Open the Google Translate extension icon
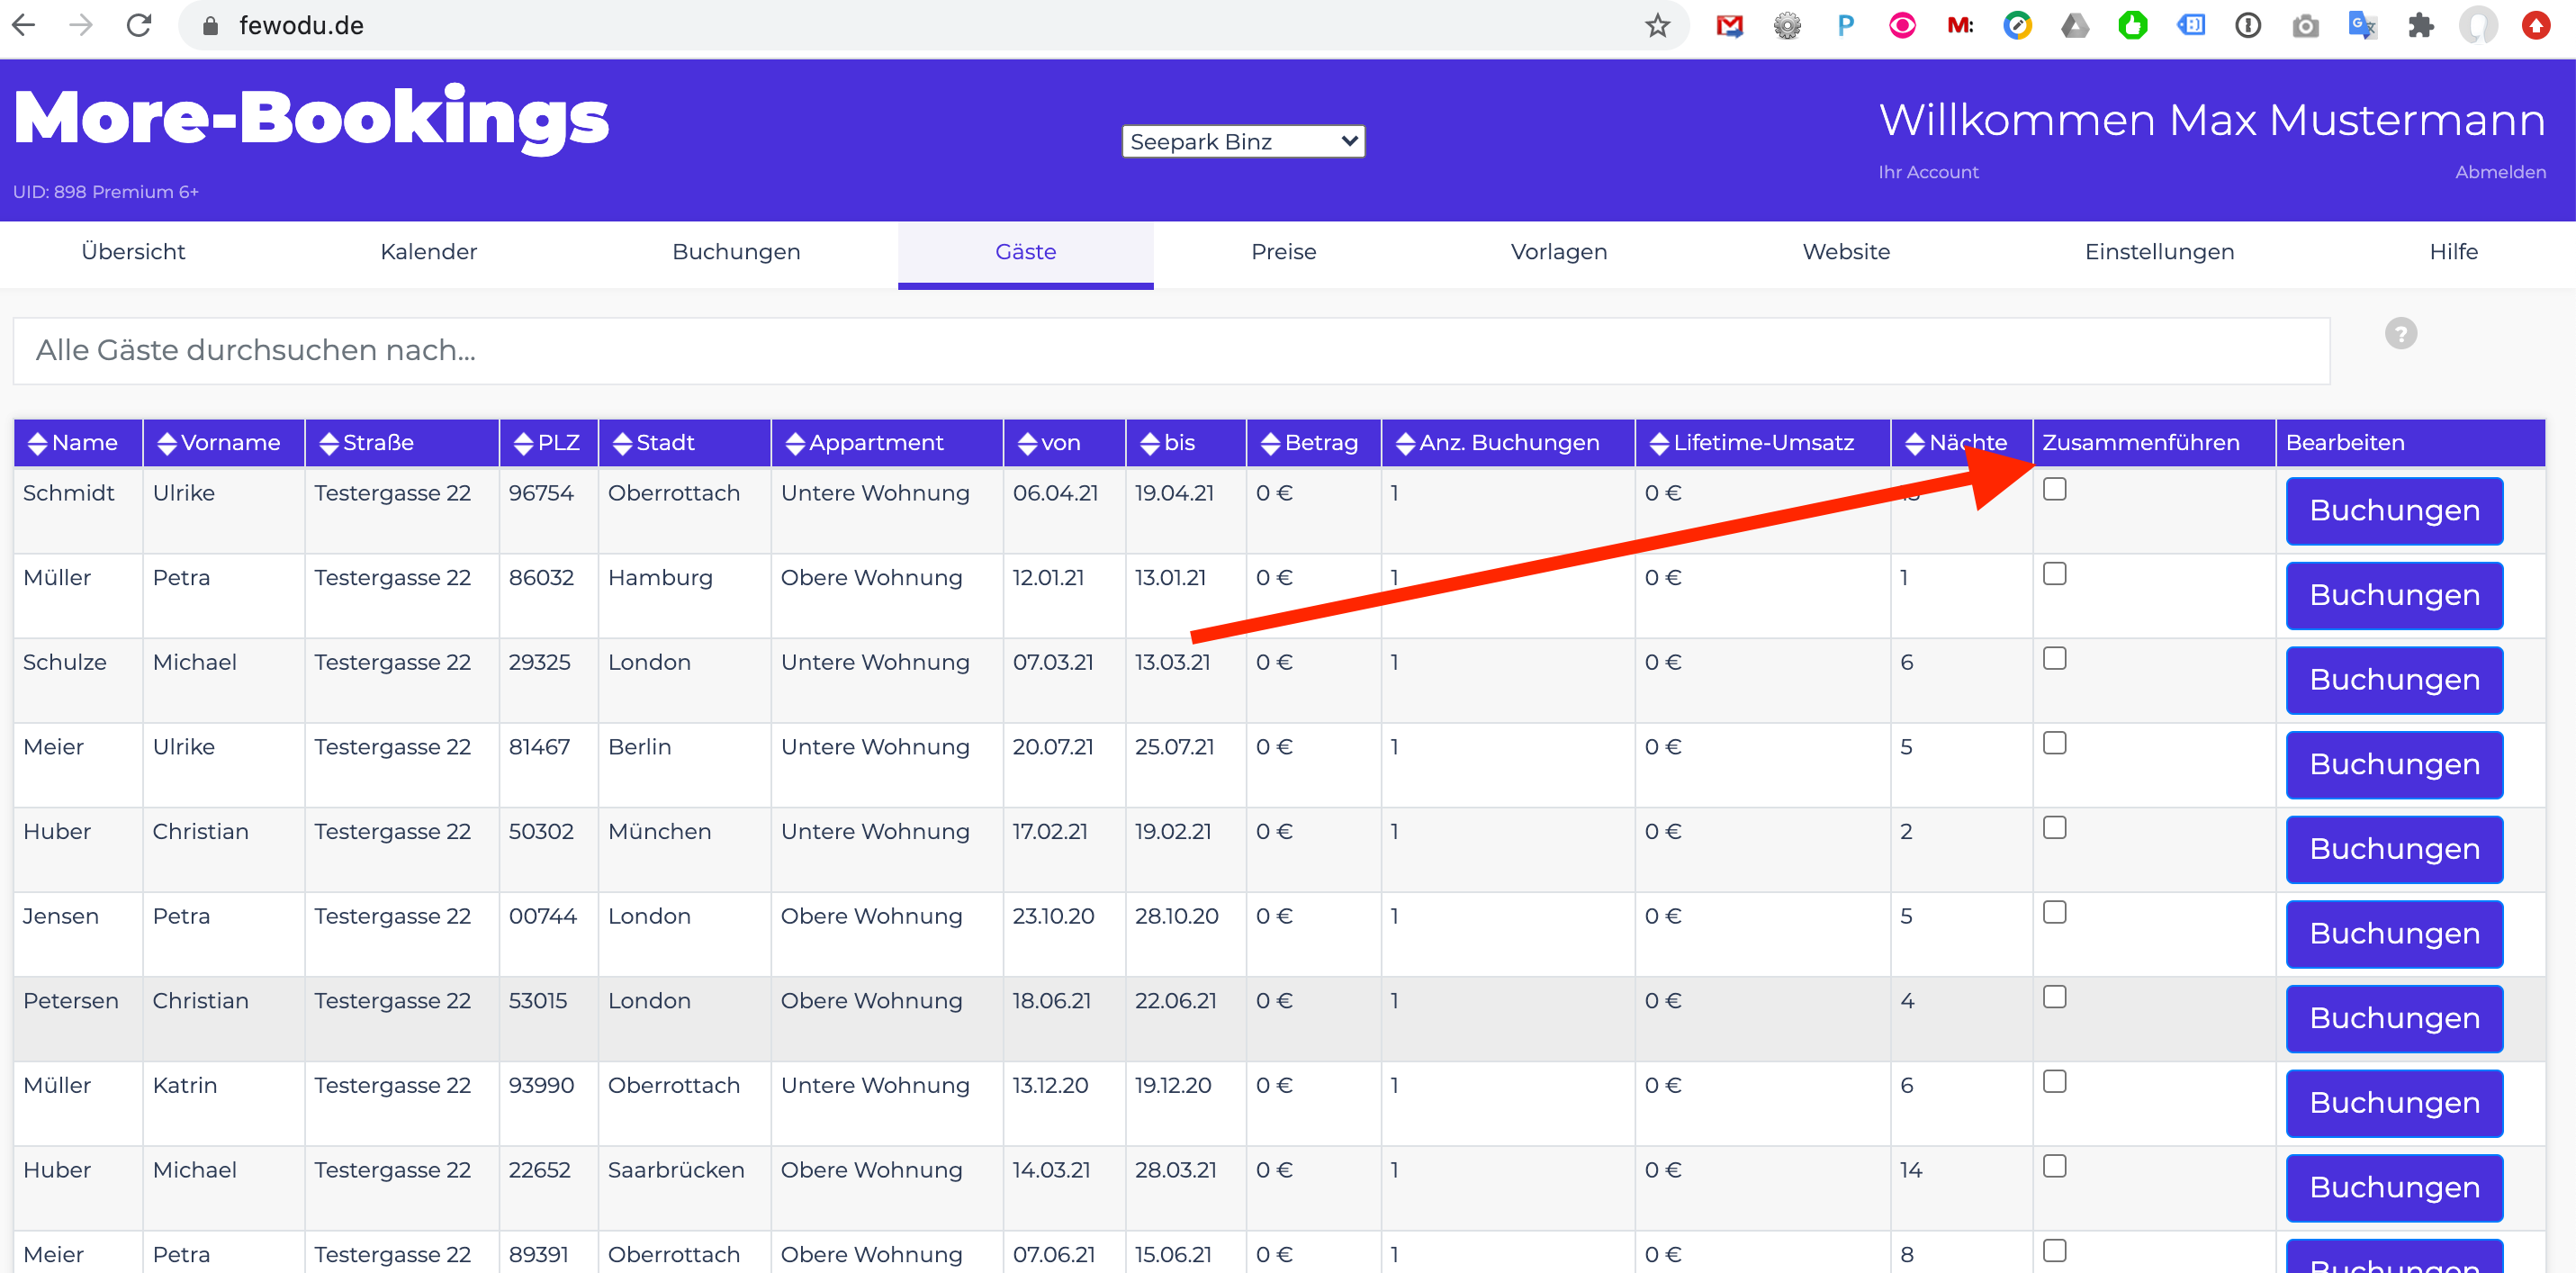The height and width of the screenshot is (1273, 2576). pyautogui.click(x=2362, y=25)
